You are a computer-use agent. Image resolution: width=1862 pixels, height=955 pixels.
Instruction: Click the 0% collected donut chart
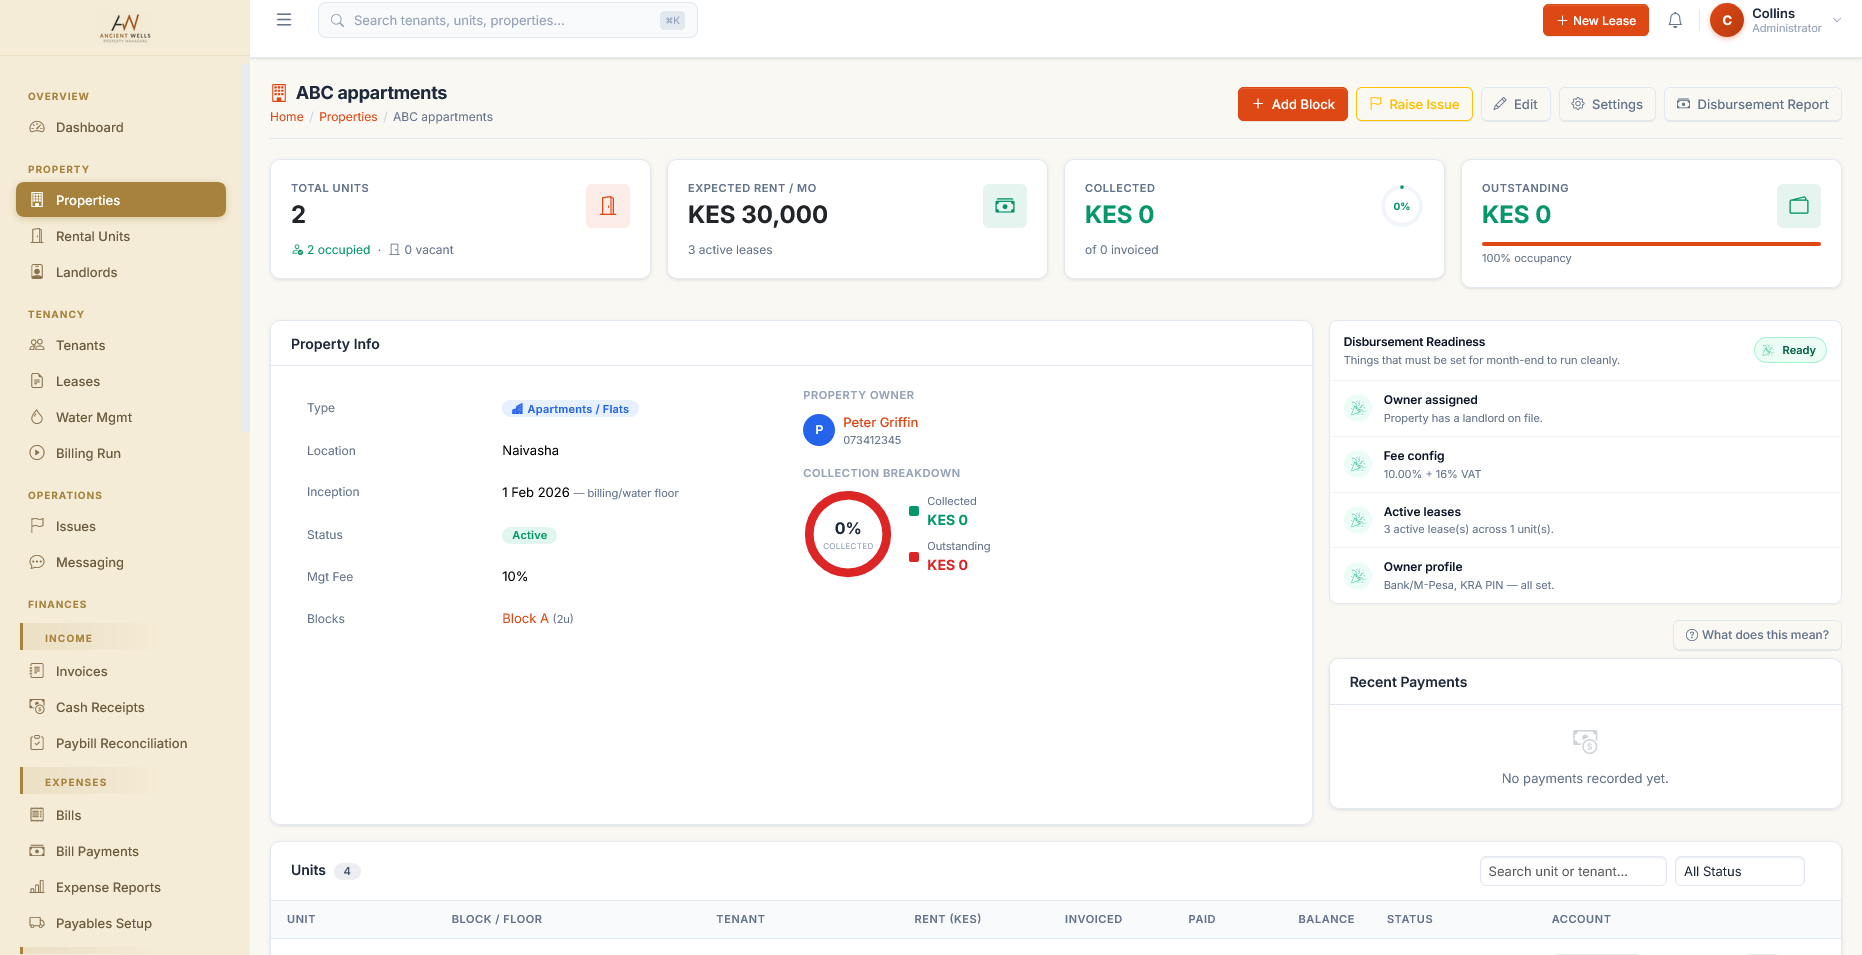point(848,534)
